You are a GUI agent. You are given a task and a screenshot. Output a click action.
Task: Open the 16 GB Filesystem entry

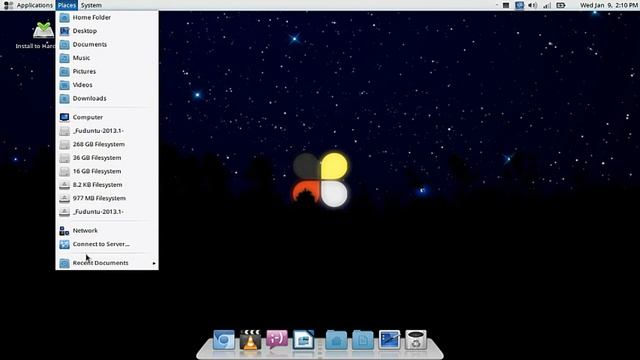click(x=107, y=171)
